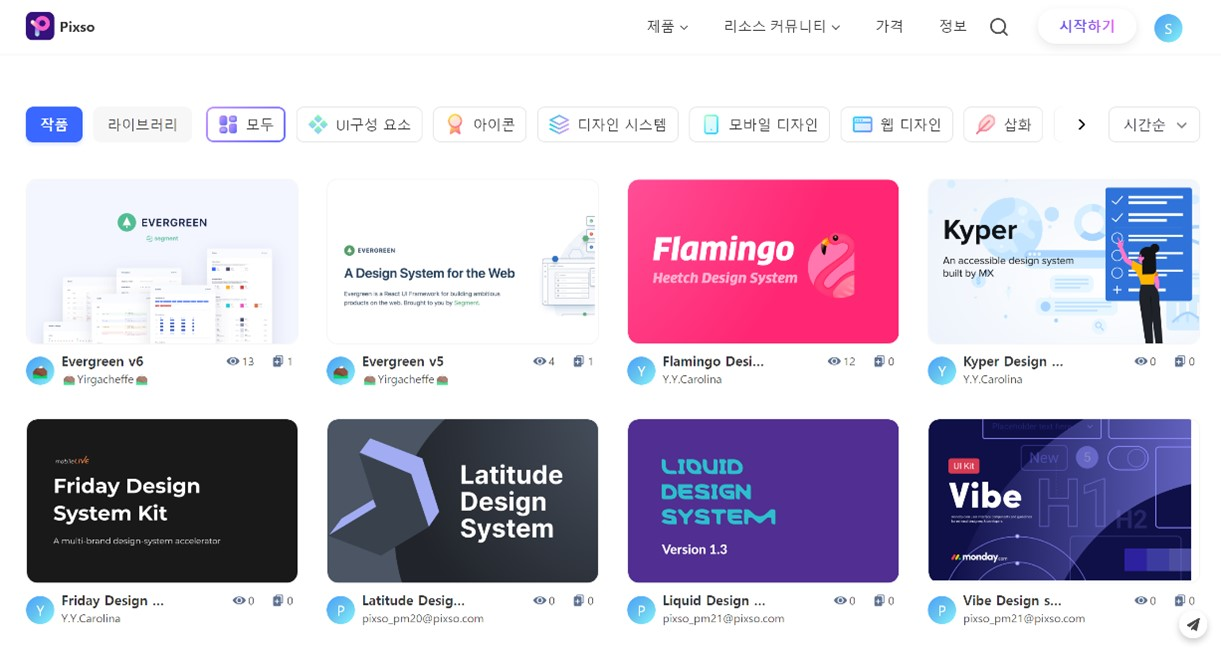Image resolution: width=1221 pixels, height=656 pixels.
Task: Click the copy icon on Kyper Design card
Action: [1180, 361]
